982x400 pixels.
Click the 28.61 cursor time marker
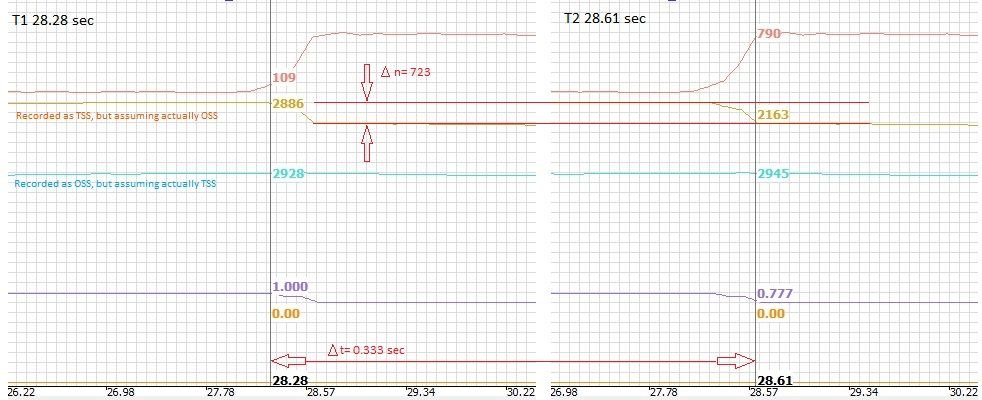774,381
